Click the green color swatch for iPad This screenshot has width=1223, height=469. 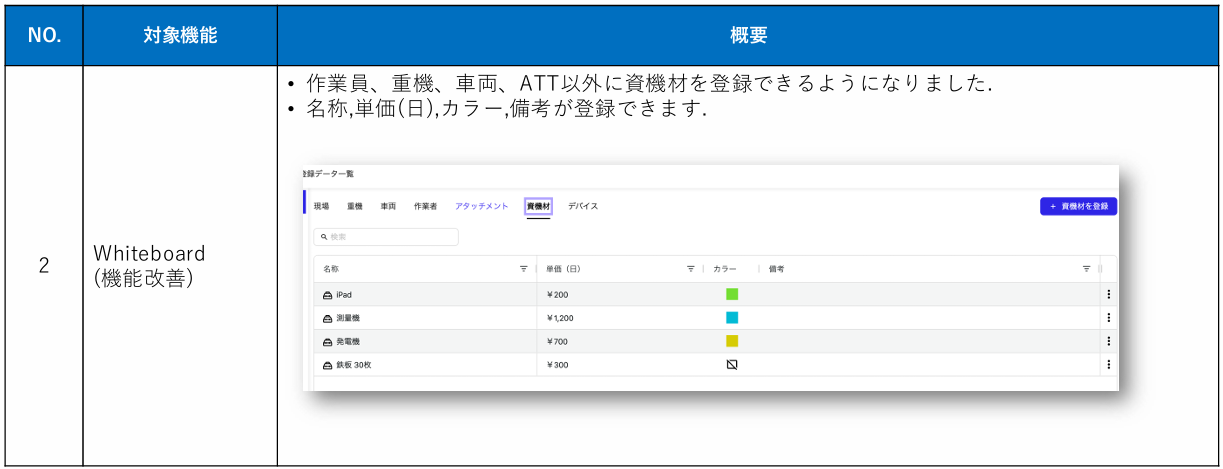[x=732, y=295]
